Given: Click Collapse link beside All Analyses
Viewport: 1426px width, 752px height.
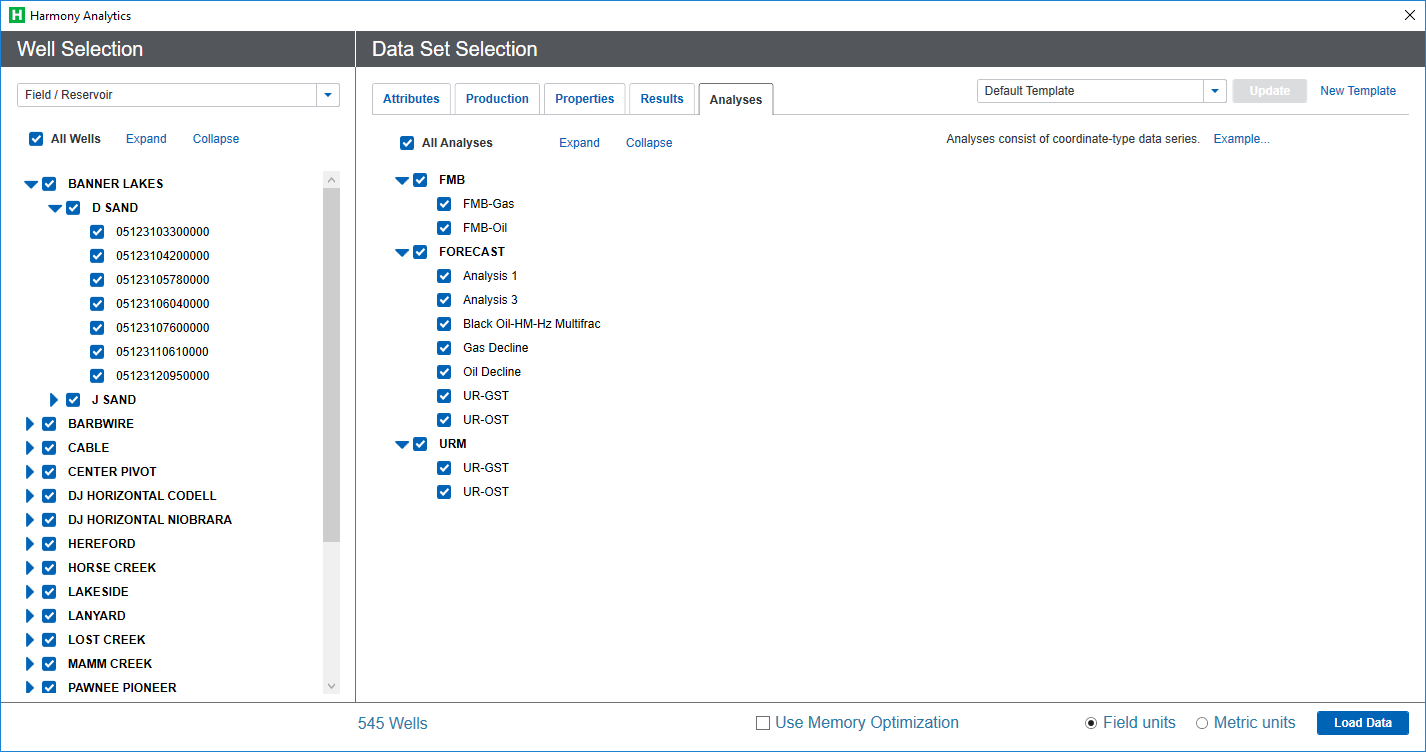Looking at the screenshot, I should tap(649, 143).
